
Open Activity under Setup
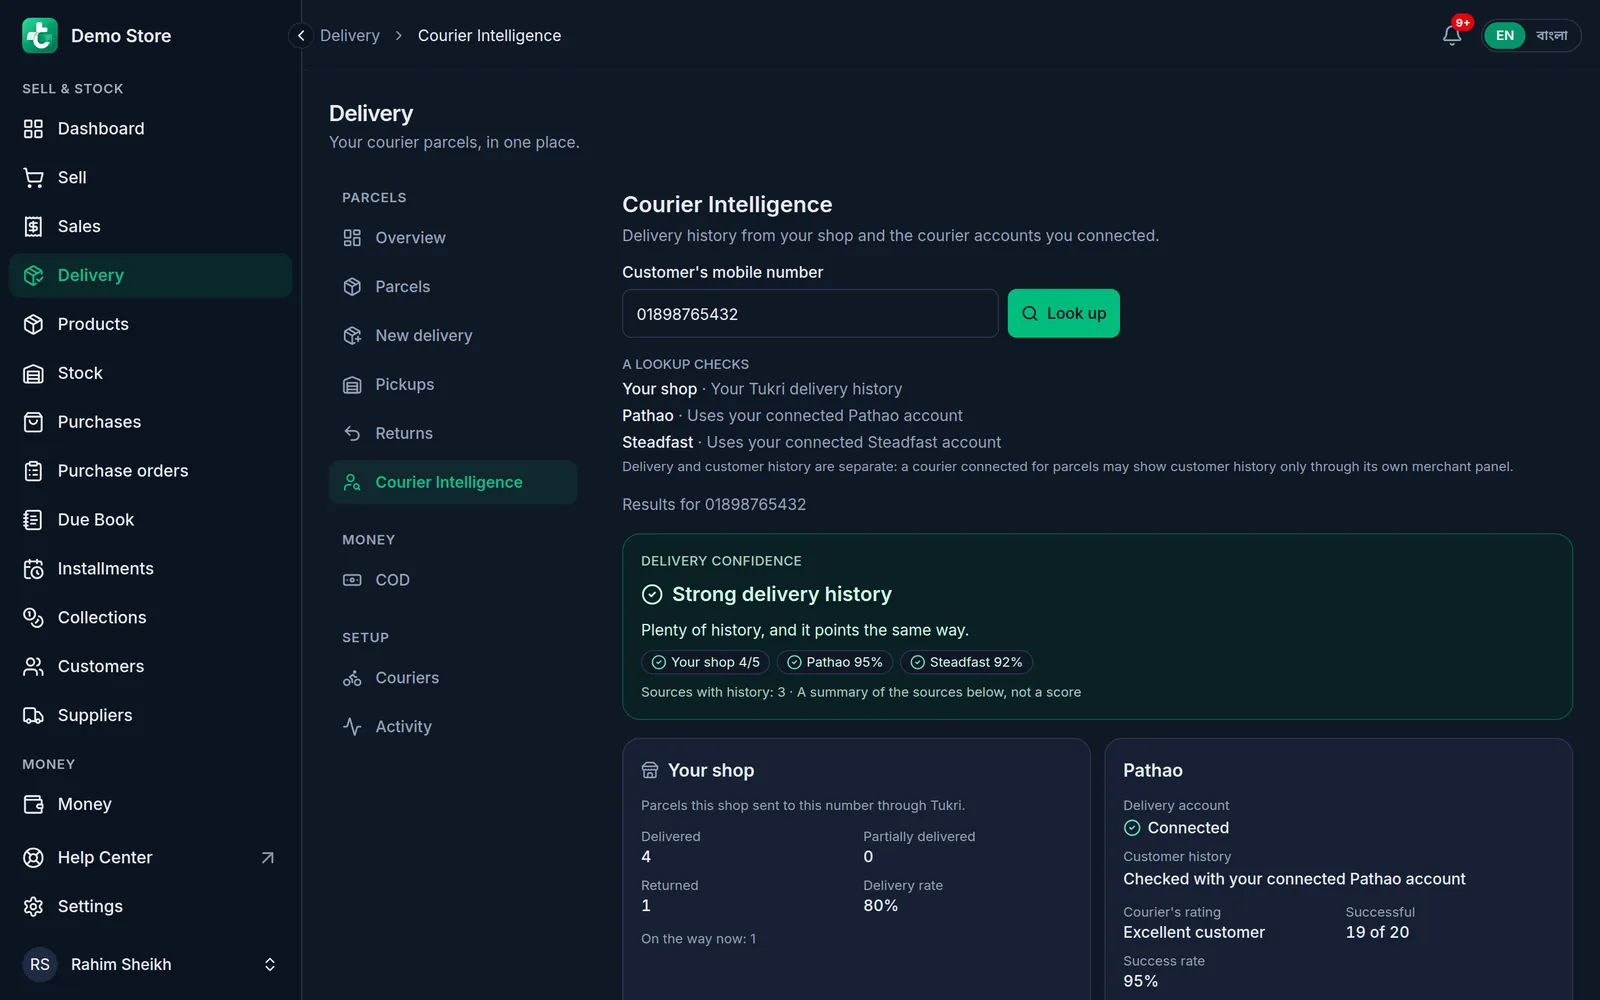click(453, 727)
